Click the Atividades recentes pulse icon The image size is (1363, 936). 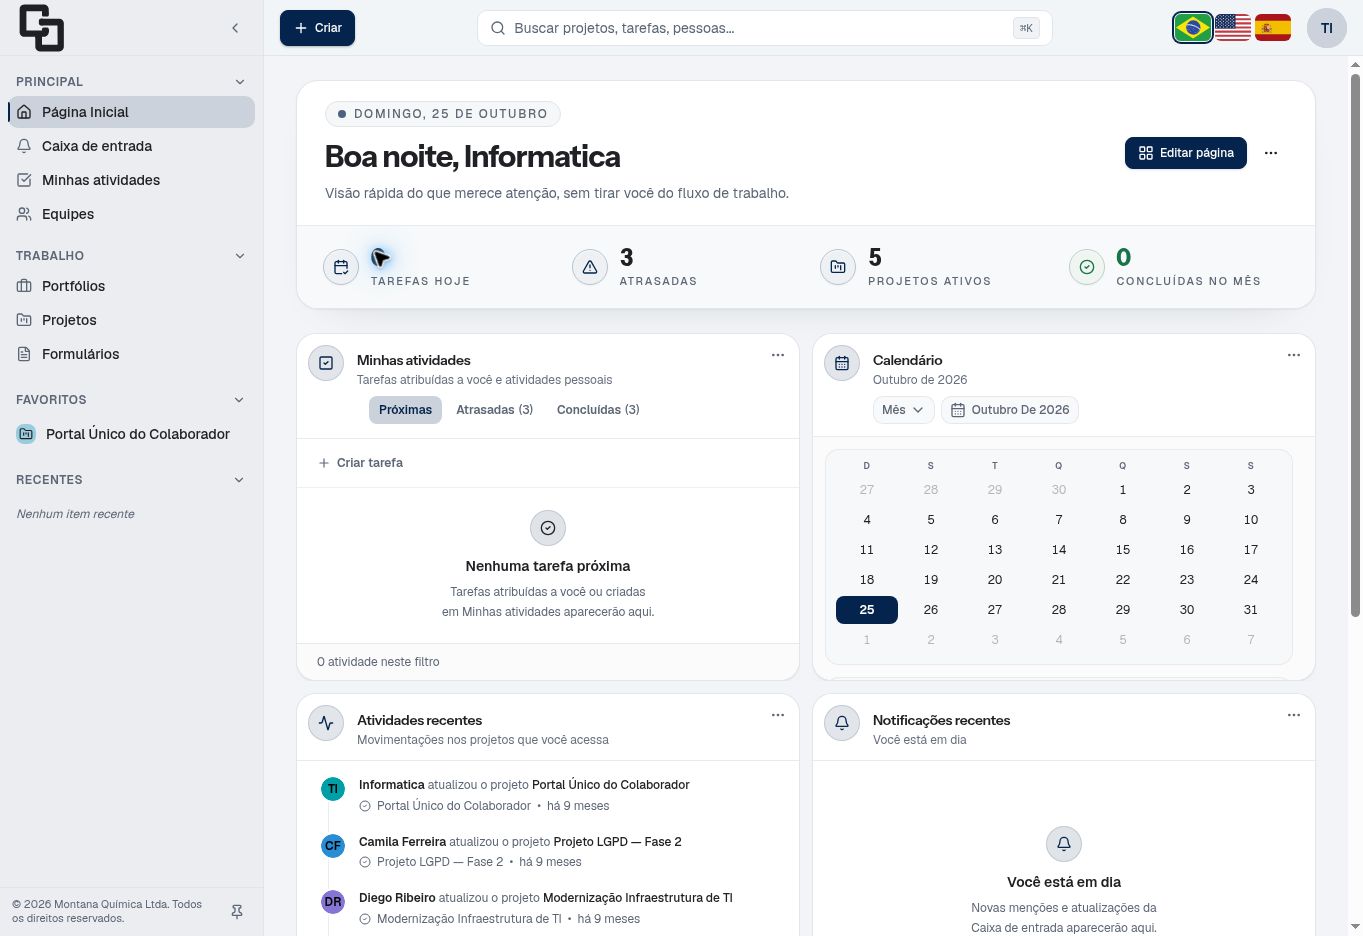(326, 723)
